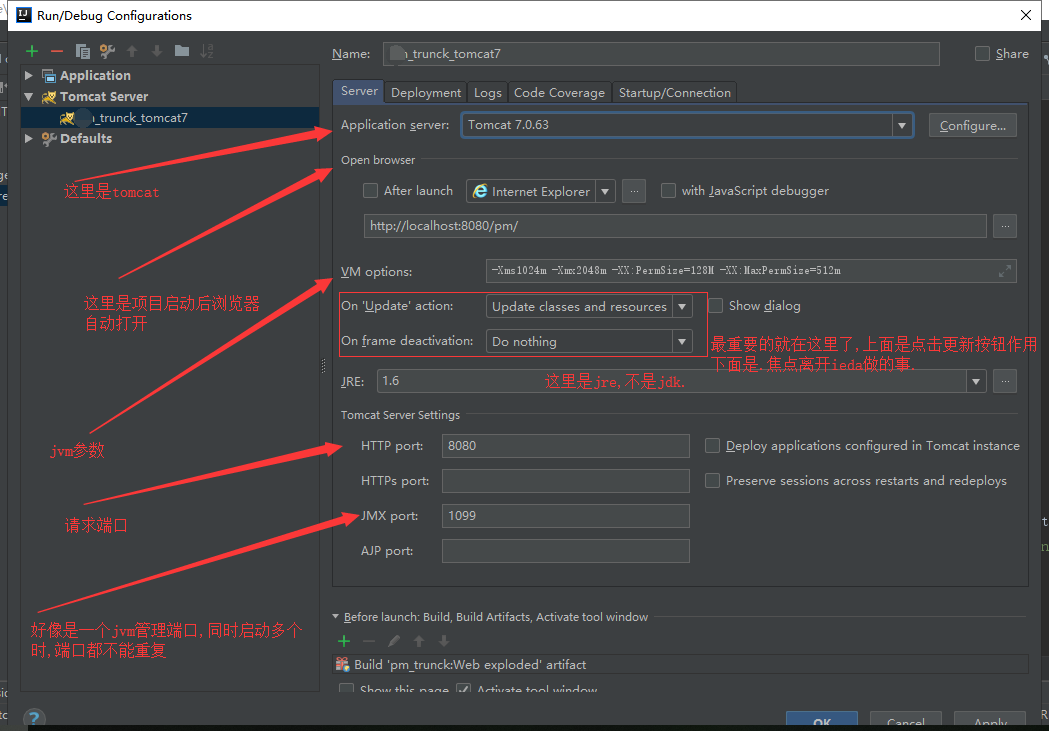Expand the VM options field editor
1049x731 pixels.
pyautogui.click(x=1004, y=271)
